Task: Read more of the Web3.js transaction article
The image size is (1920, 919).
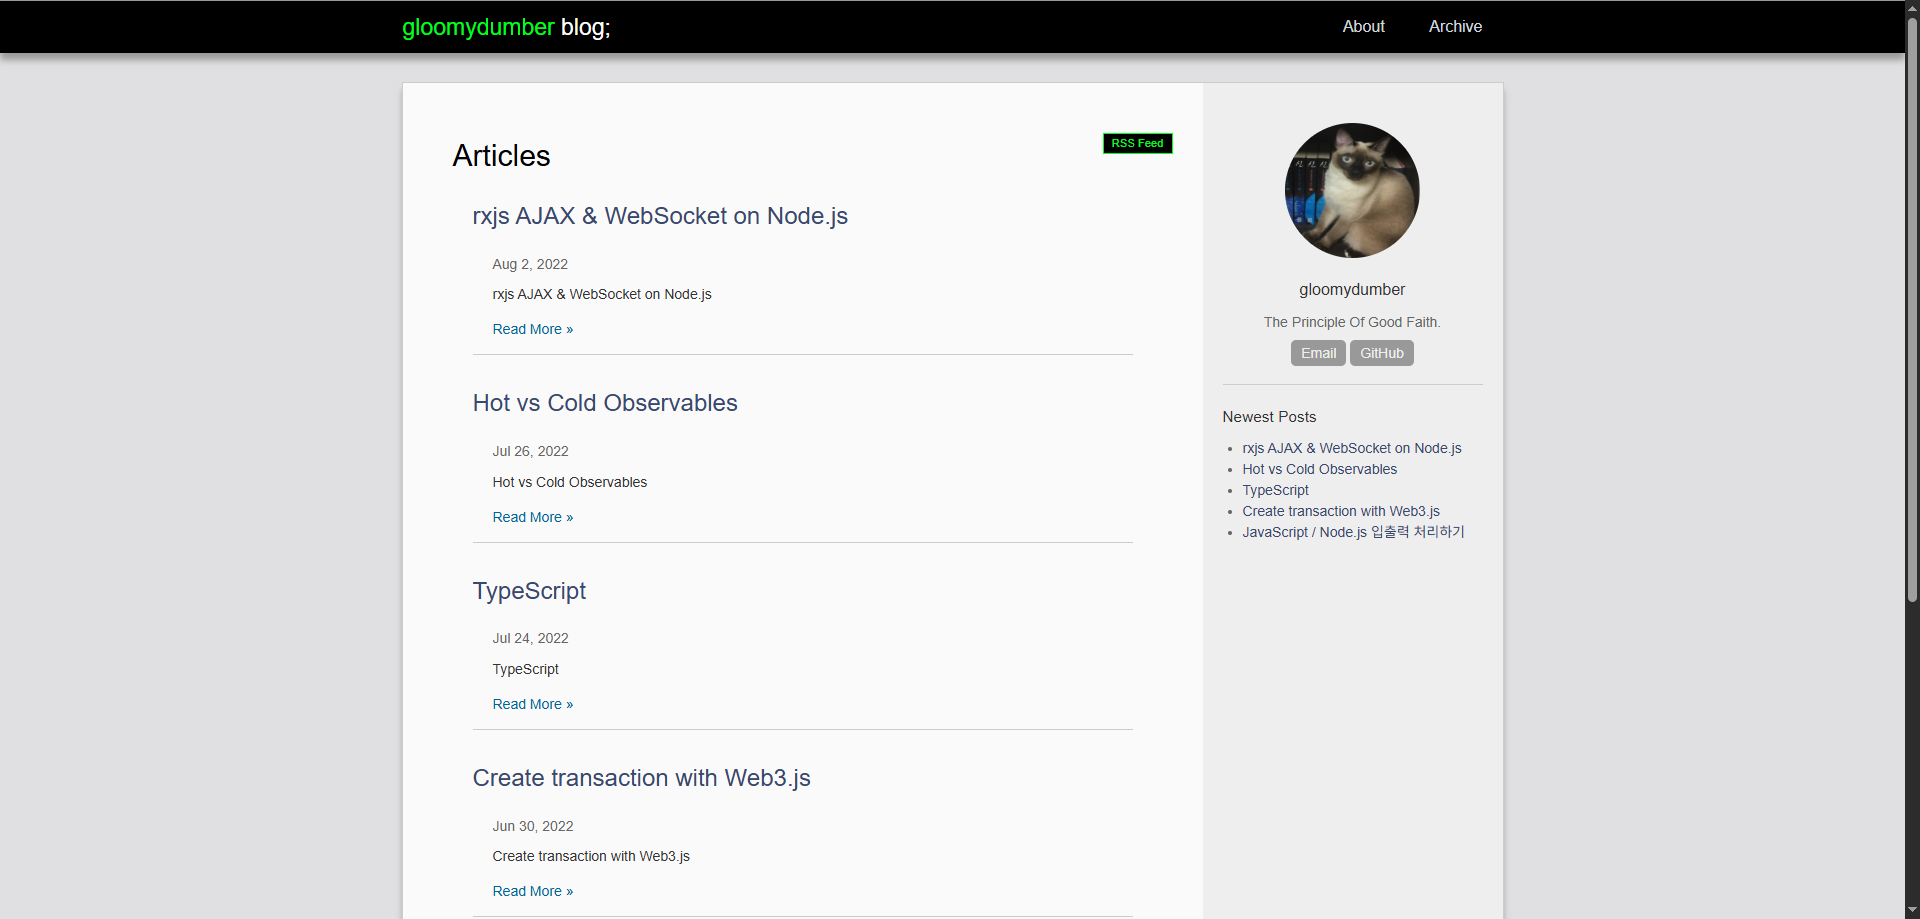Action: click(532, 892)
